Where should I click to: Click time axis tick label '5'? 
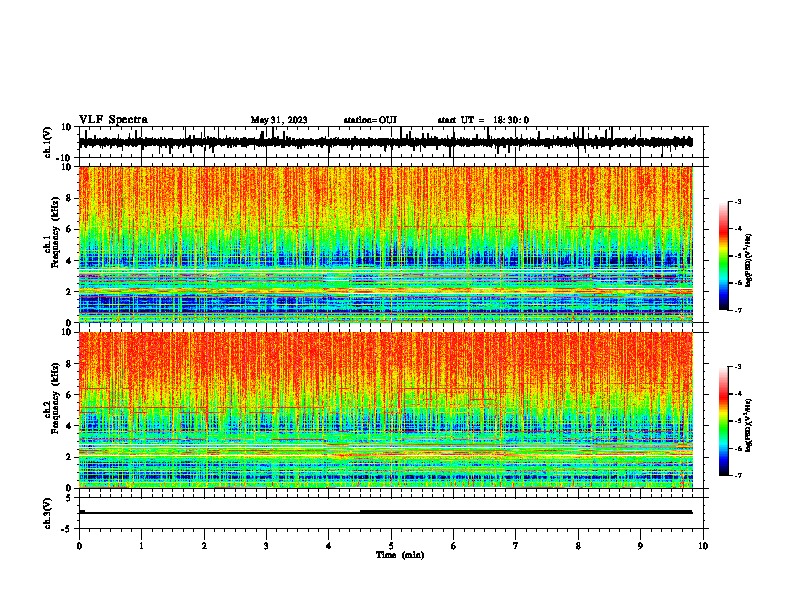click(391, 546)
